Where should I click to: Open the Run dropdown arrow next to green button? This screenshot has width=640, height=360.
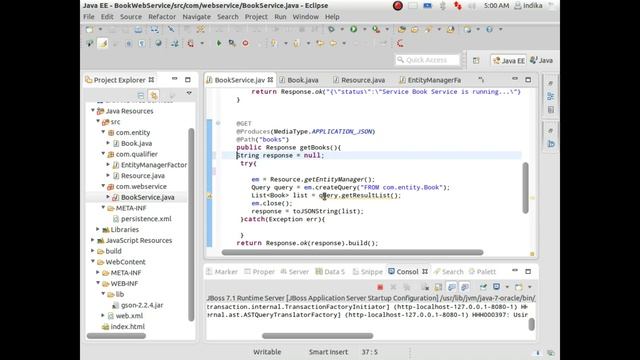(x=364, y=29)
